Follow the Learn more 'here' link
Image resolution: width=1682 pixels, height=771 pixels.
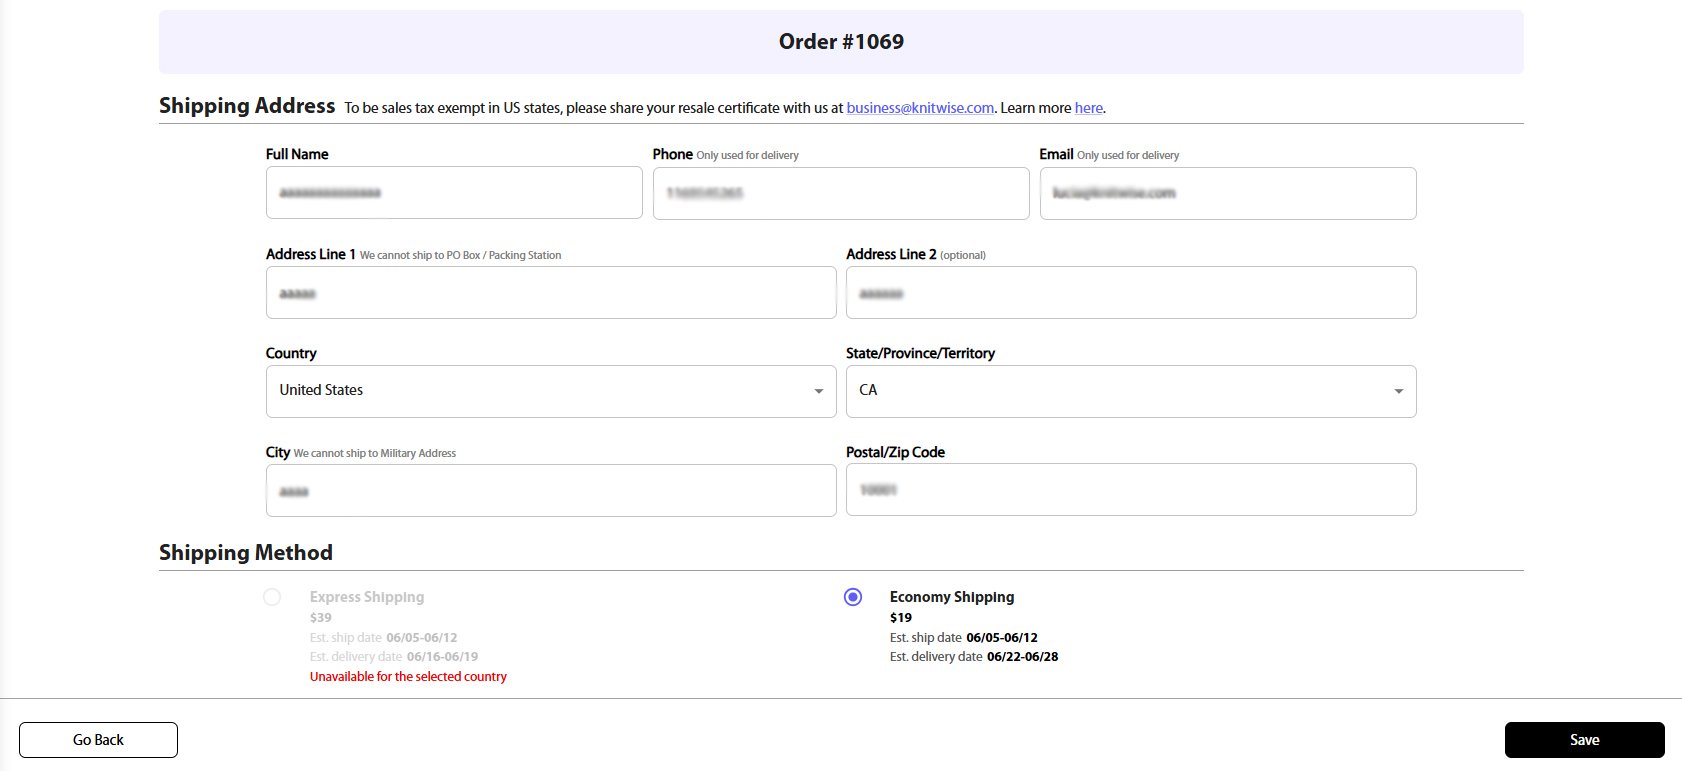click(1089, 108)
